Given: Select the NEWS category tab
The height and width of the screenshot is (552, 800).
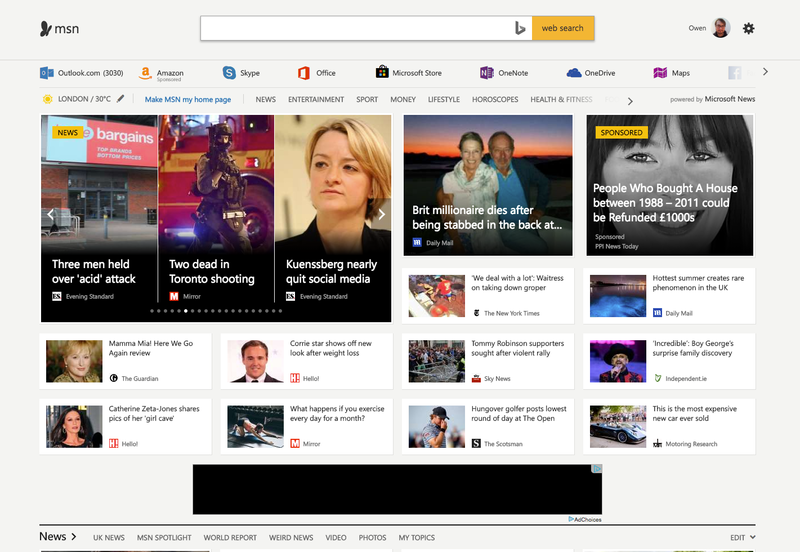Looking at the screenshot, I should click(x=265, y=99).
